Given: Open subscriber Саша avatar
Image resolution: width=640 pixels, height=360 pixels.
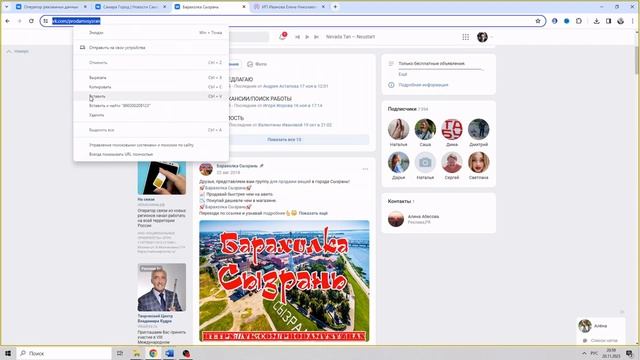Looking at the screenshot, I should [x=425, y=129].
